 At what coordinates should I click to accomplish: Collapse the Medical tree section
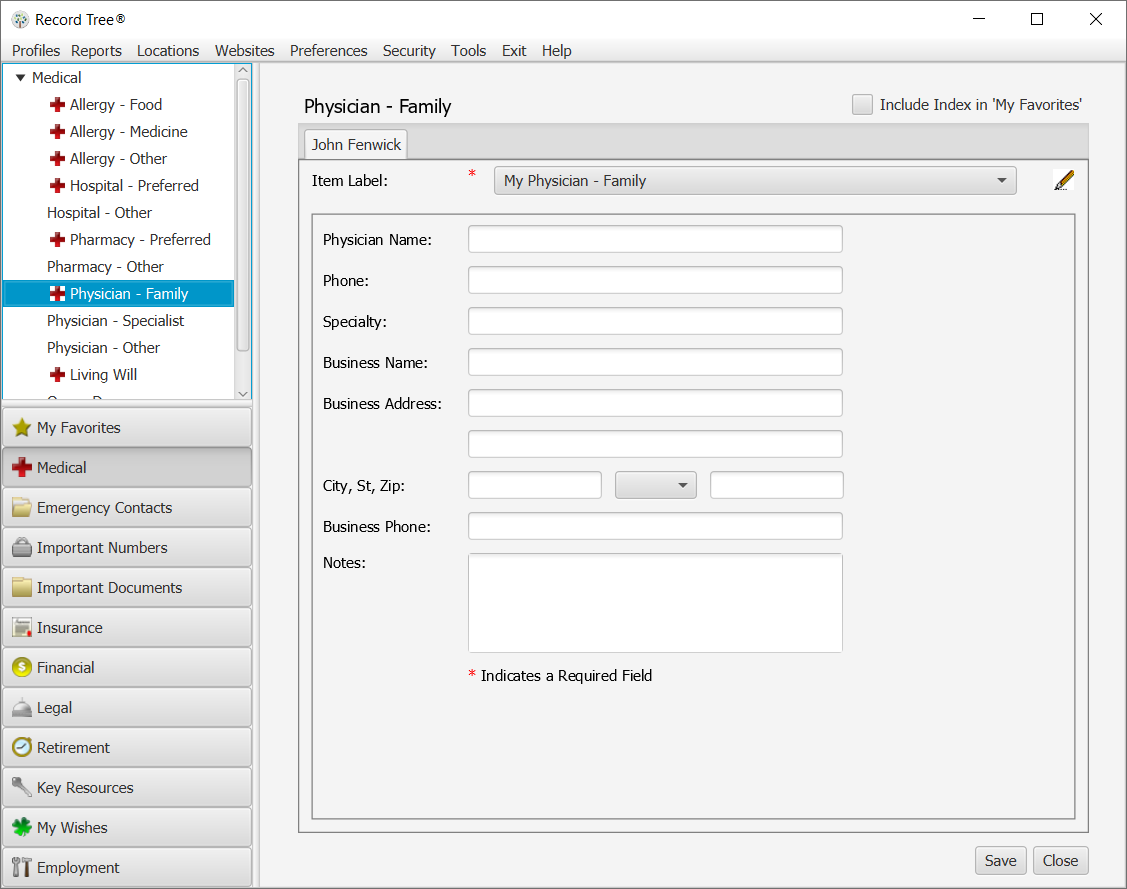point(19,77)
